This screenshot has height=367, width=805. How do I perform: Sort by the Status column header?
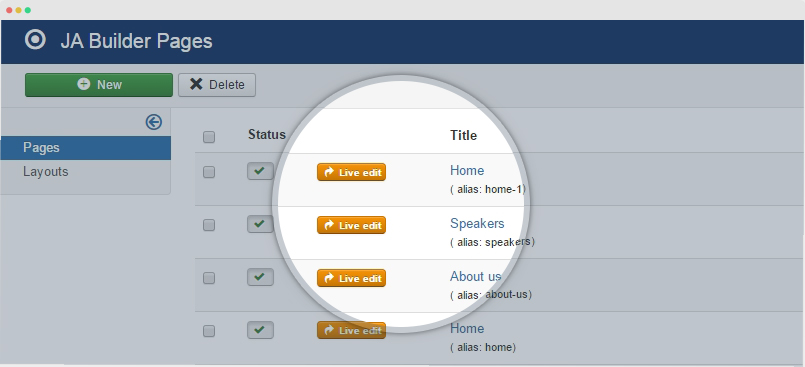tap(266, 134)
